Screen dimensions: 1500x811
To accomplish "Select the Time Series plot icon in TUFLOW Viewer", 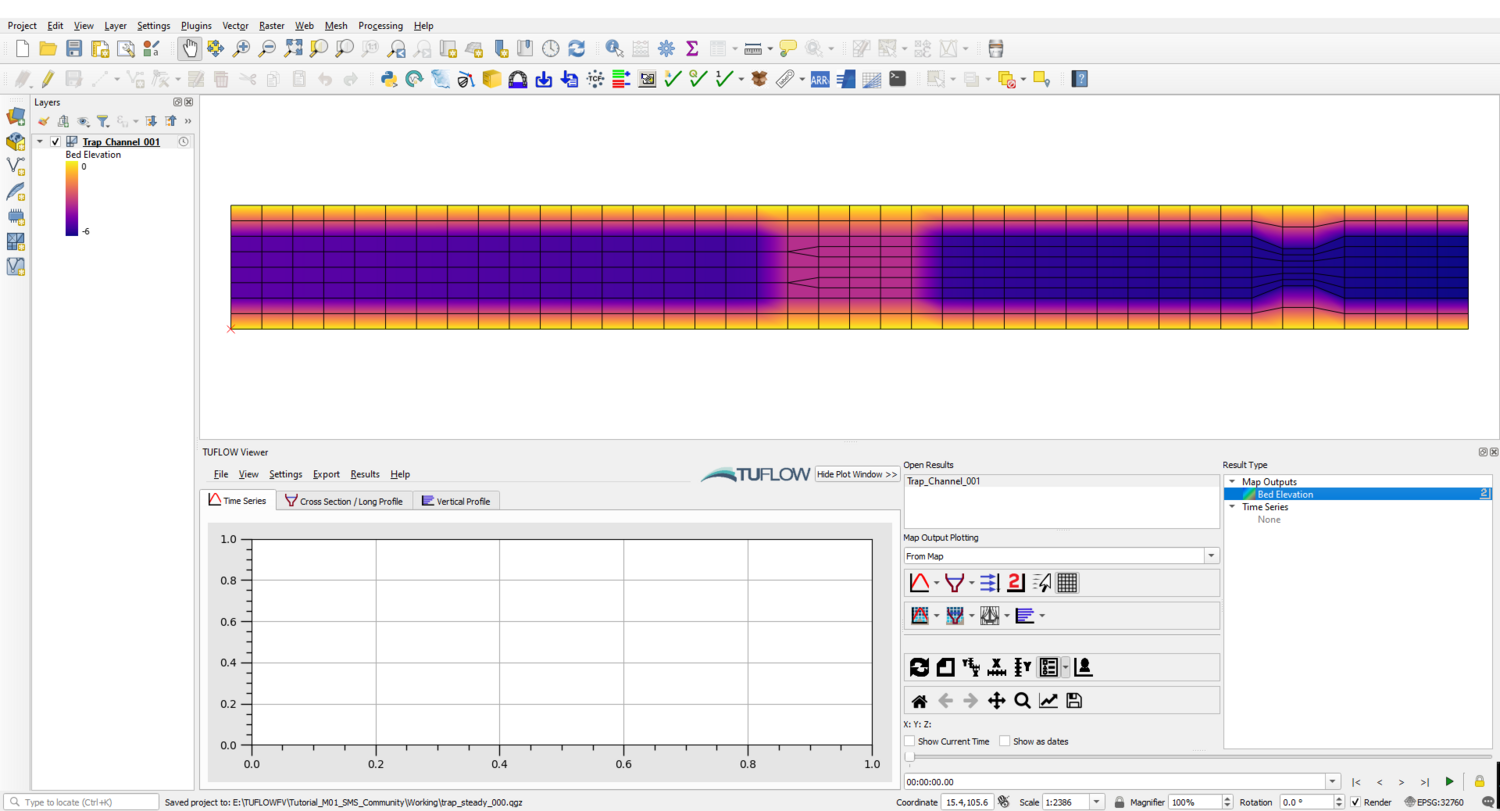I will (x=918, y=583).
